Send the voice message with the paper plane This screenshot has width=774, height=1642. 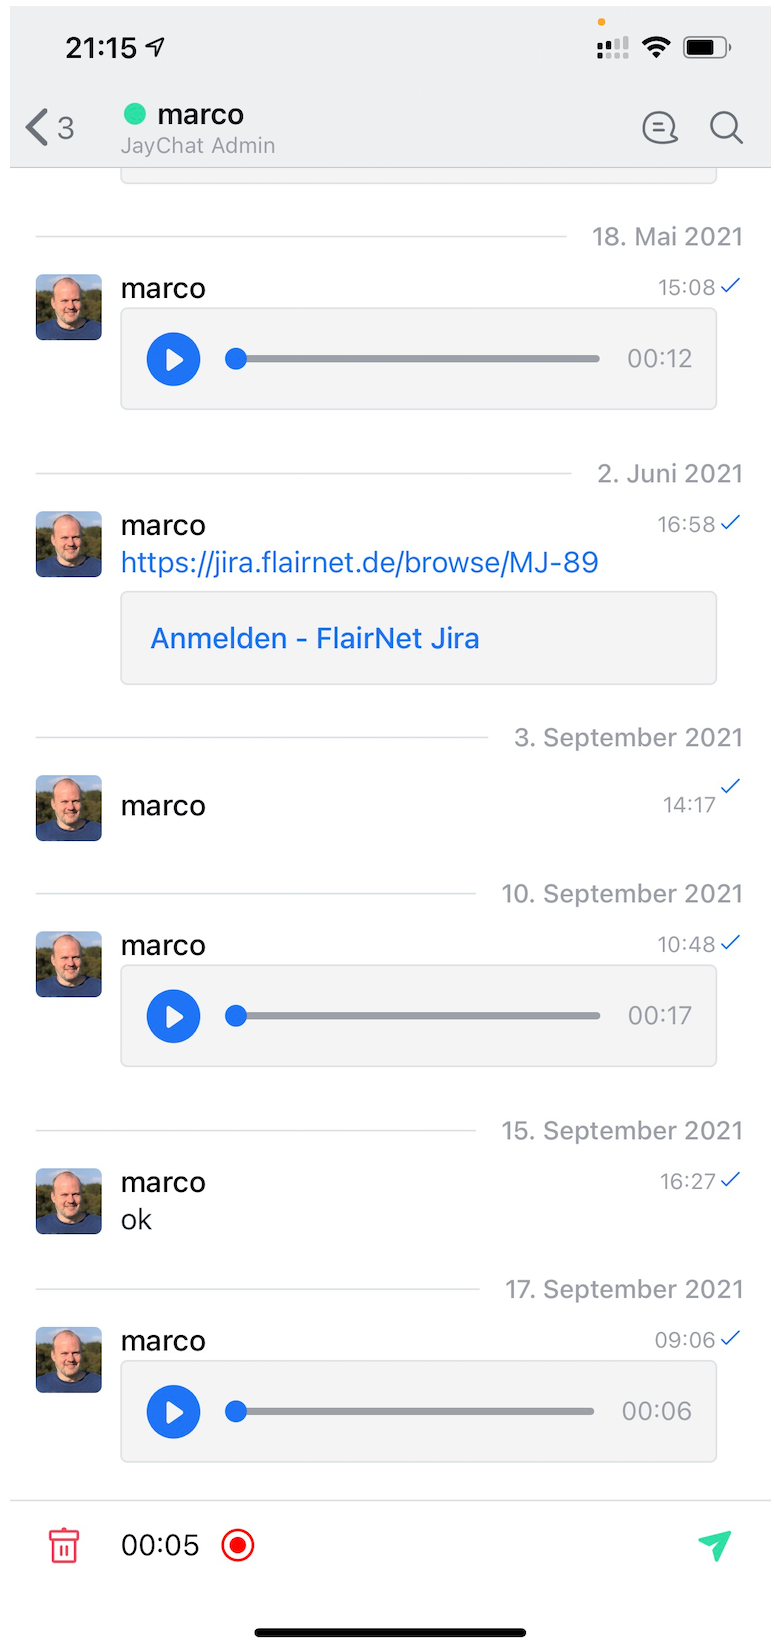tap(715, 1545)
